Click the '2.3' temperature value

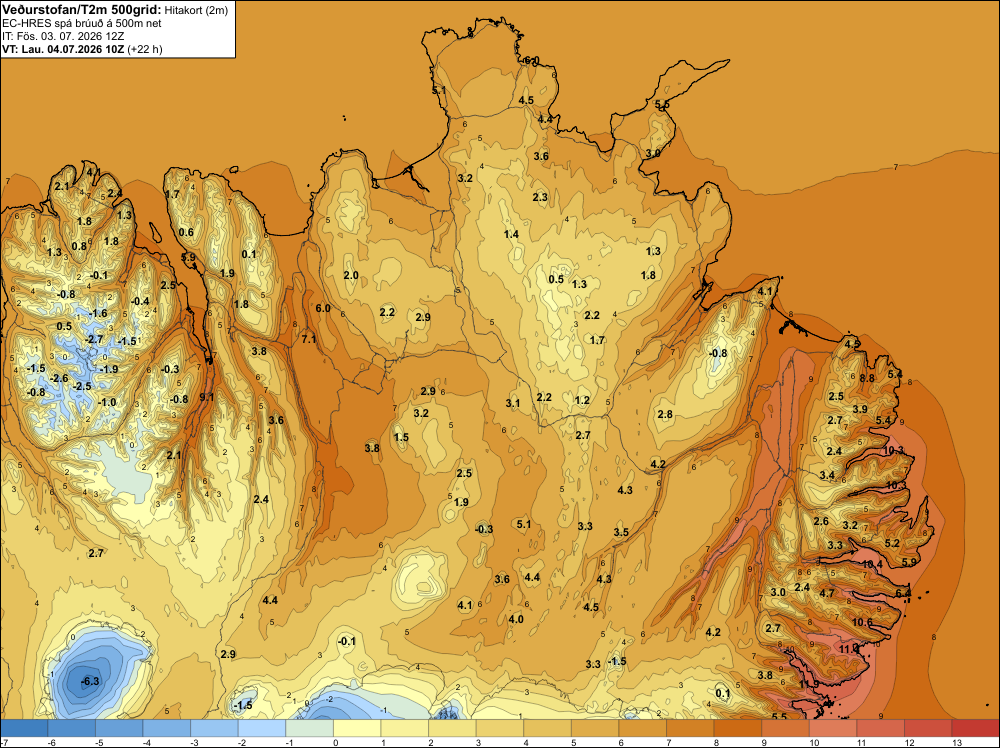pyautogui.click(x=540, y=197)
